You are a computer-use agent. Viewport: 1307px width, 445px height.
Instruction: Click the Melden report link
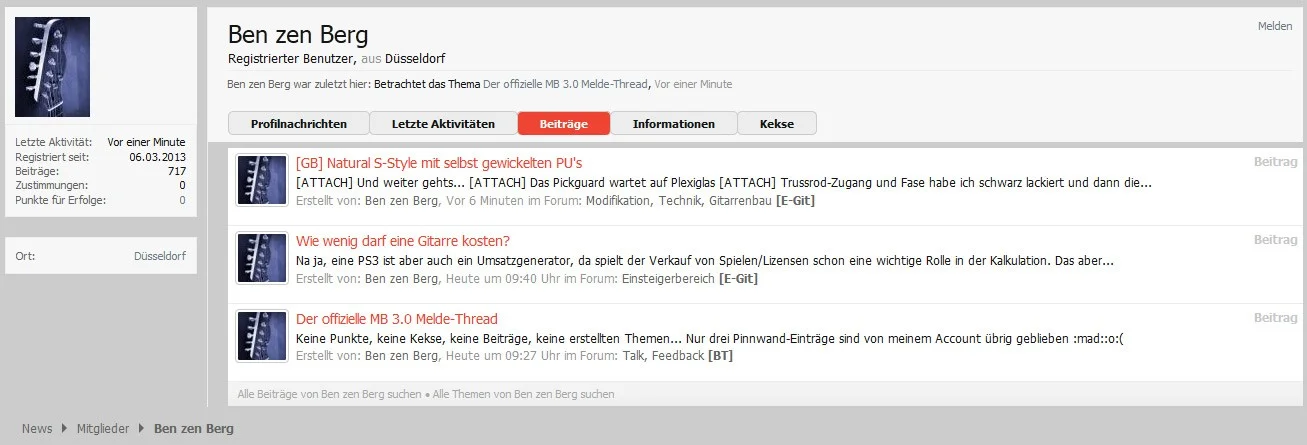tap(1275, 26)
